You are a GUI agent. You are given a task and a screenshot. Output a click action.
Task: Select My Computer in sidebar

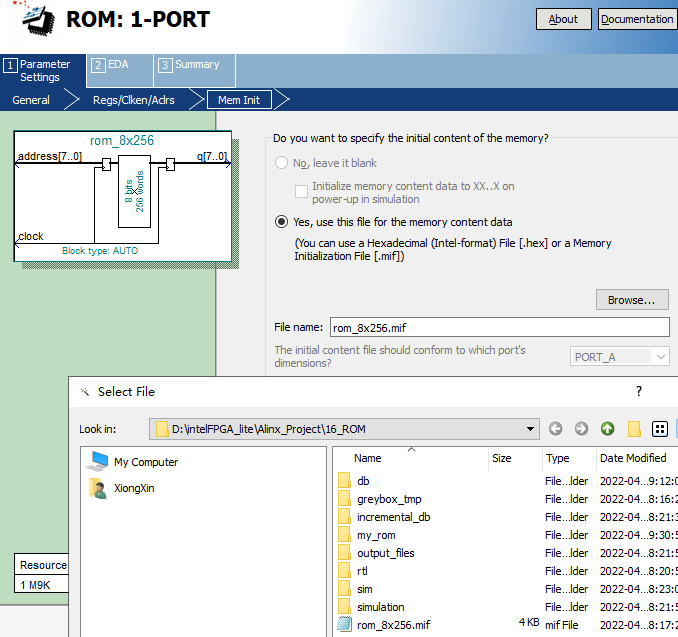(x=146, y=462)
